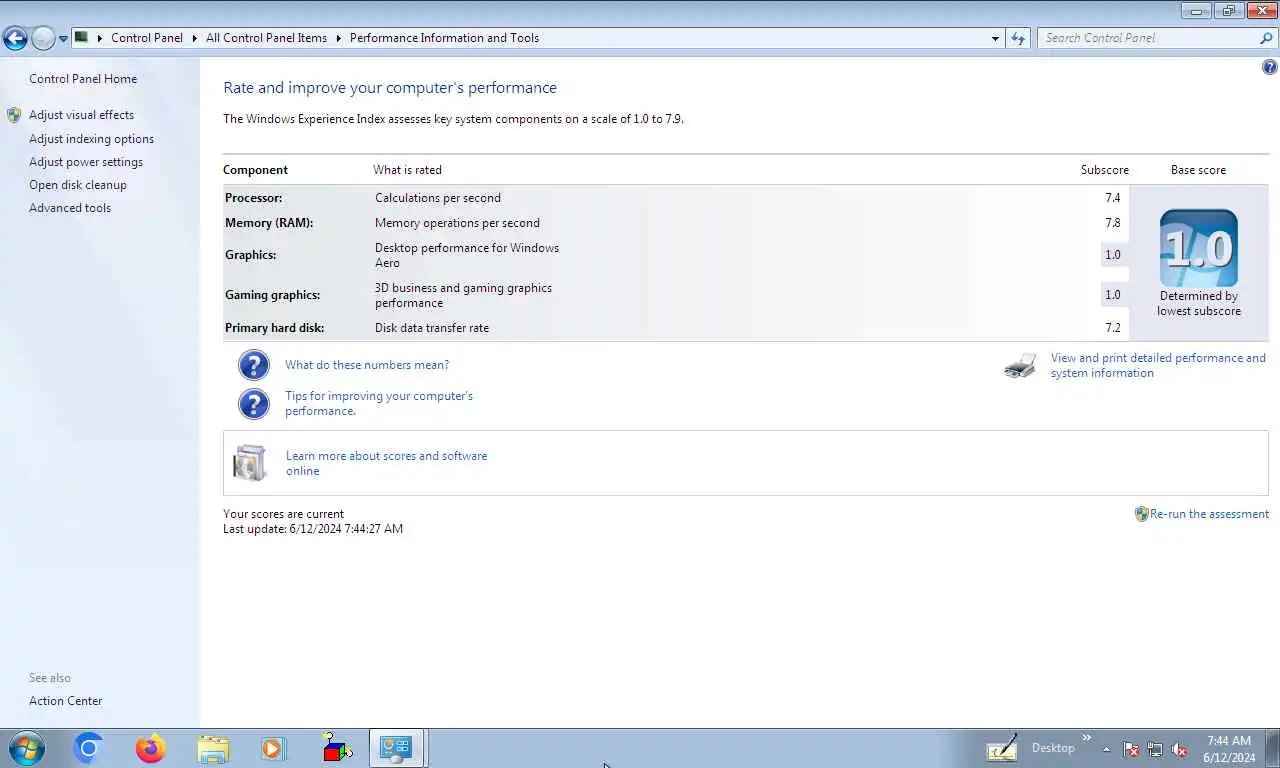Open Tips for improving your computer's performance
Screen dimensions: 1280x768
(379, 403)
